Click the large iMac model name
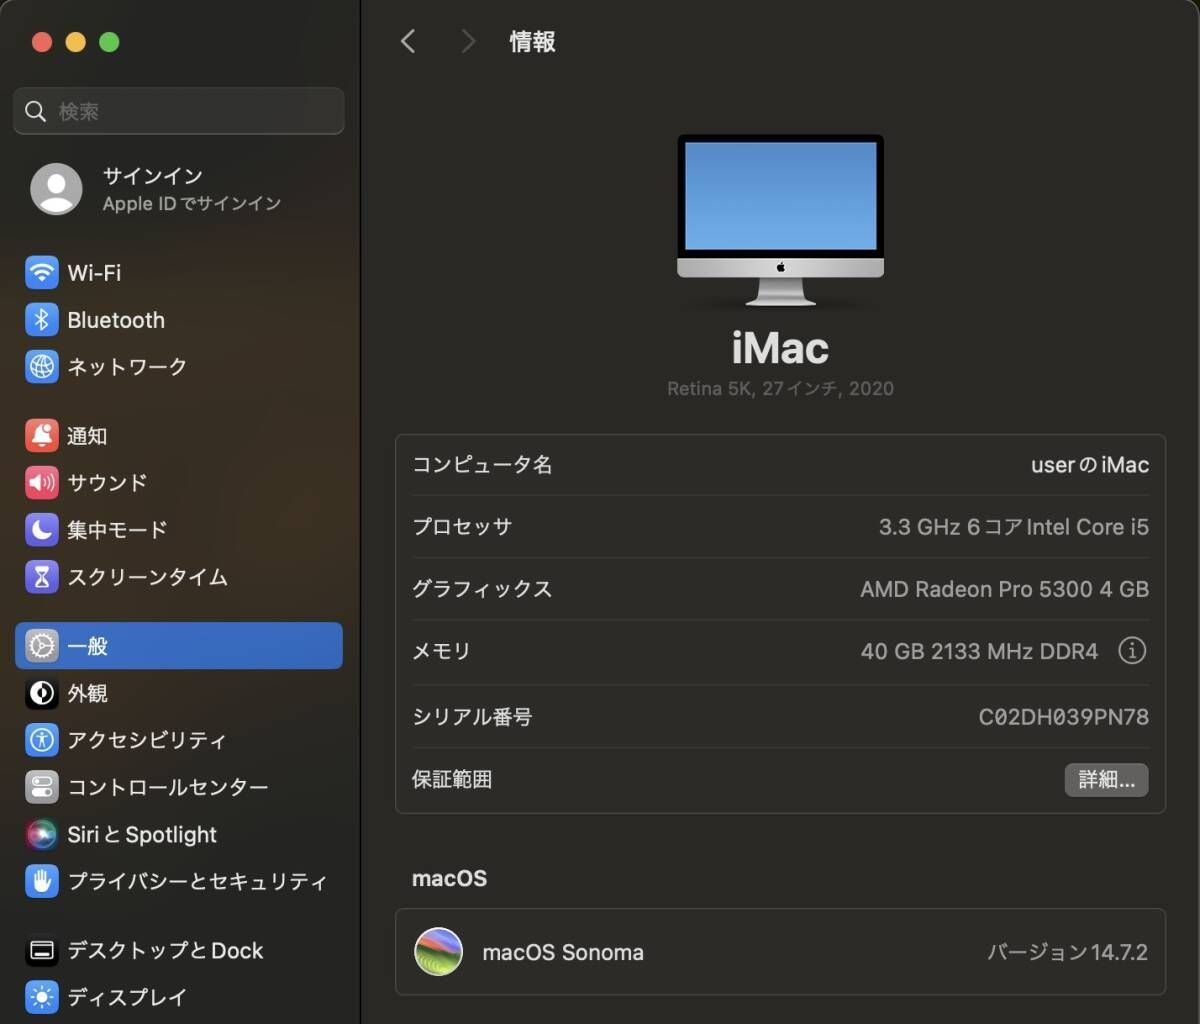The width and height of the screenshot is (1200, 1024). tap(780, 348)
